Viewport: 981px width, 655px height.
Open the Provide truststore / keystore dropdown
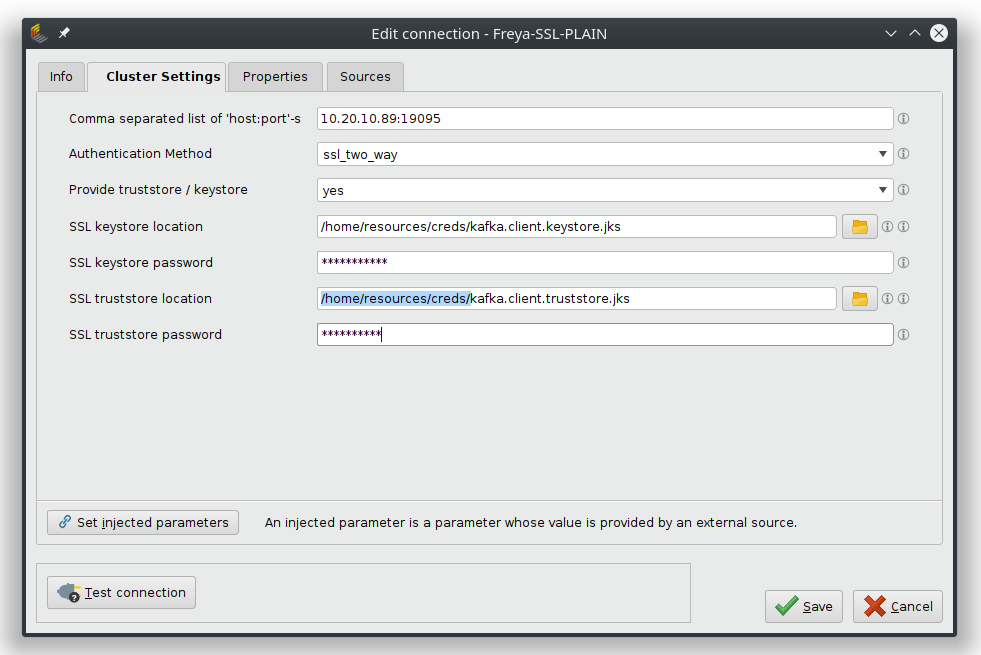[x=882, y=190]
